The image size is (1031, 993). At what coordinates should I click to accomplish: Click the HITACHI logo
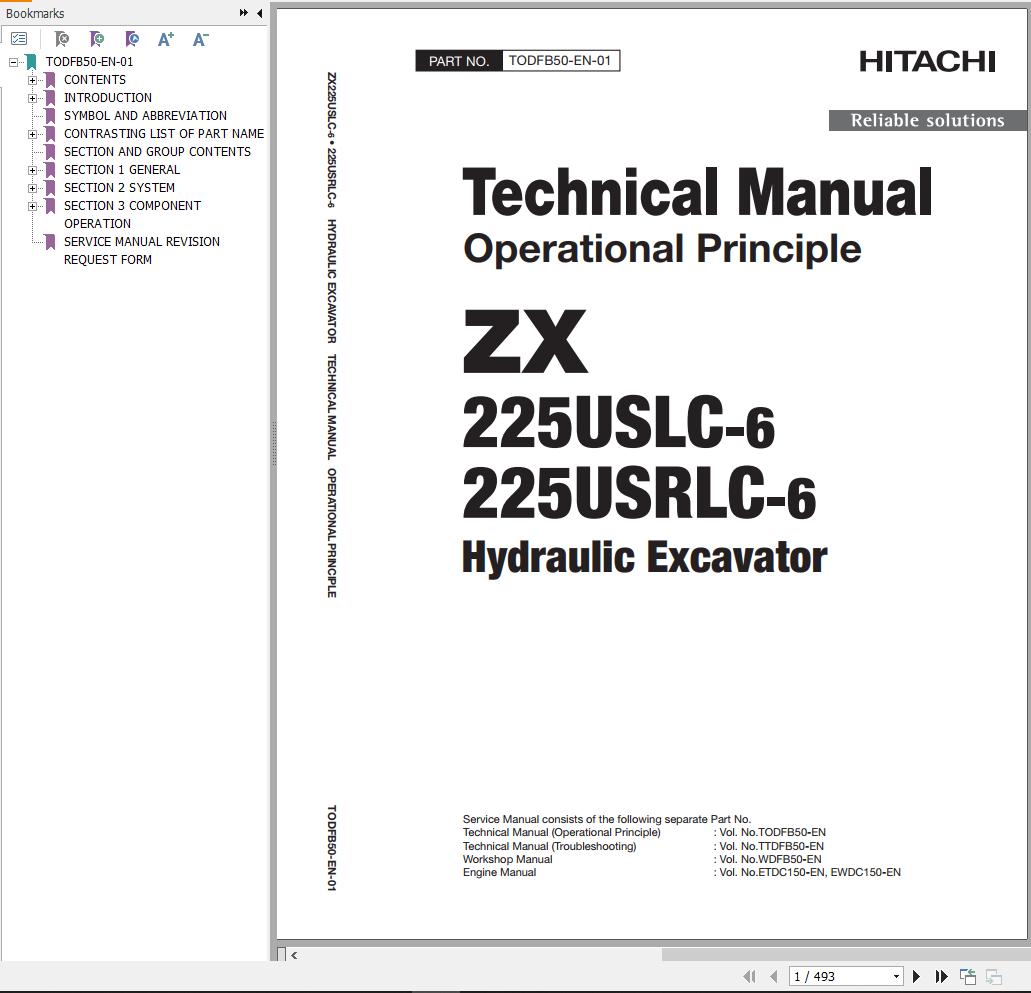(x=927, y=62)
